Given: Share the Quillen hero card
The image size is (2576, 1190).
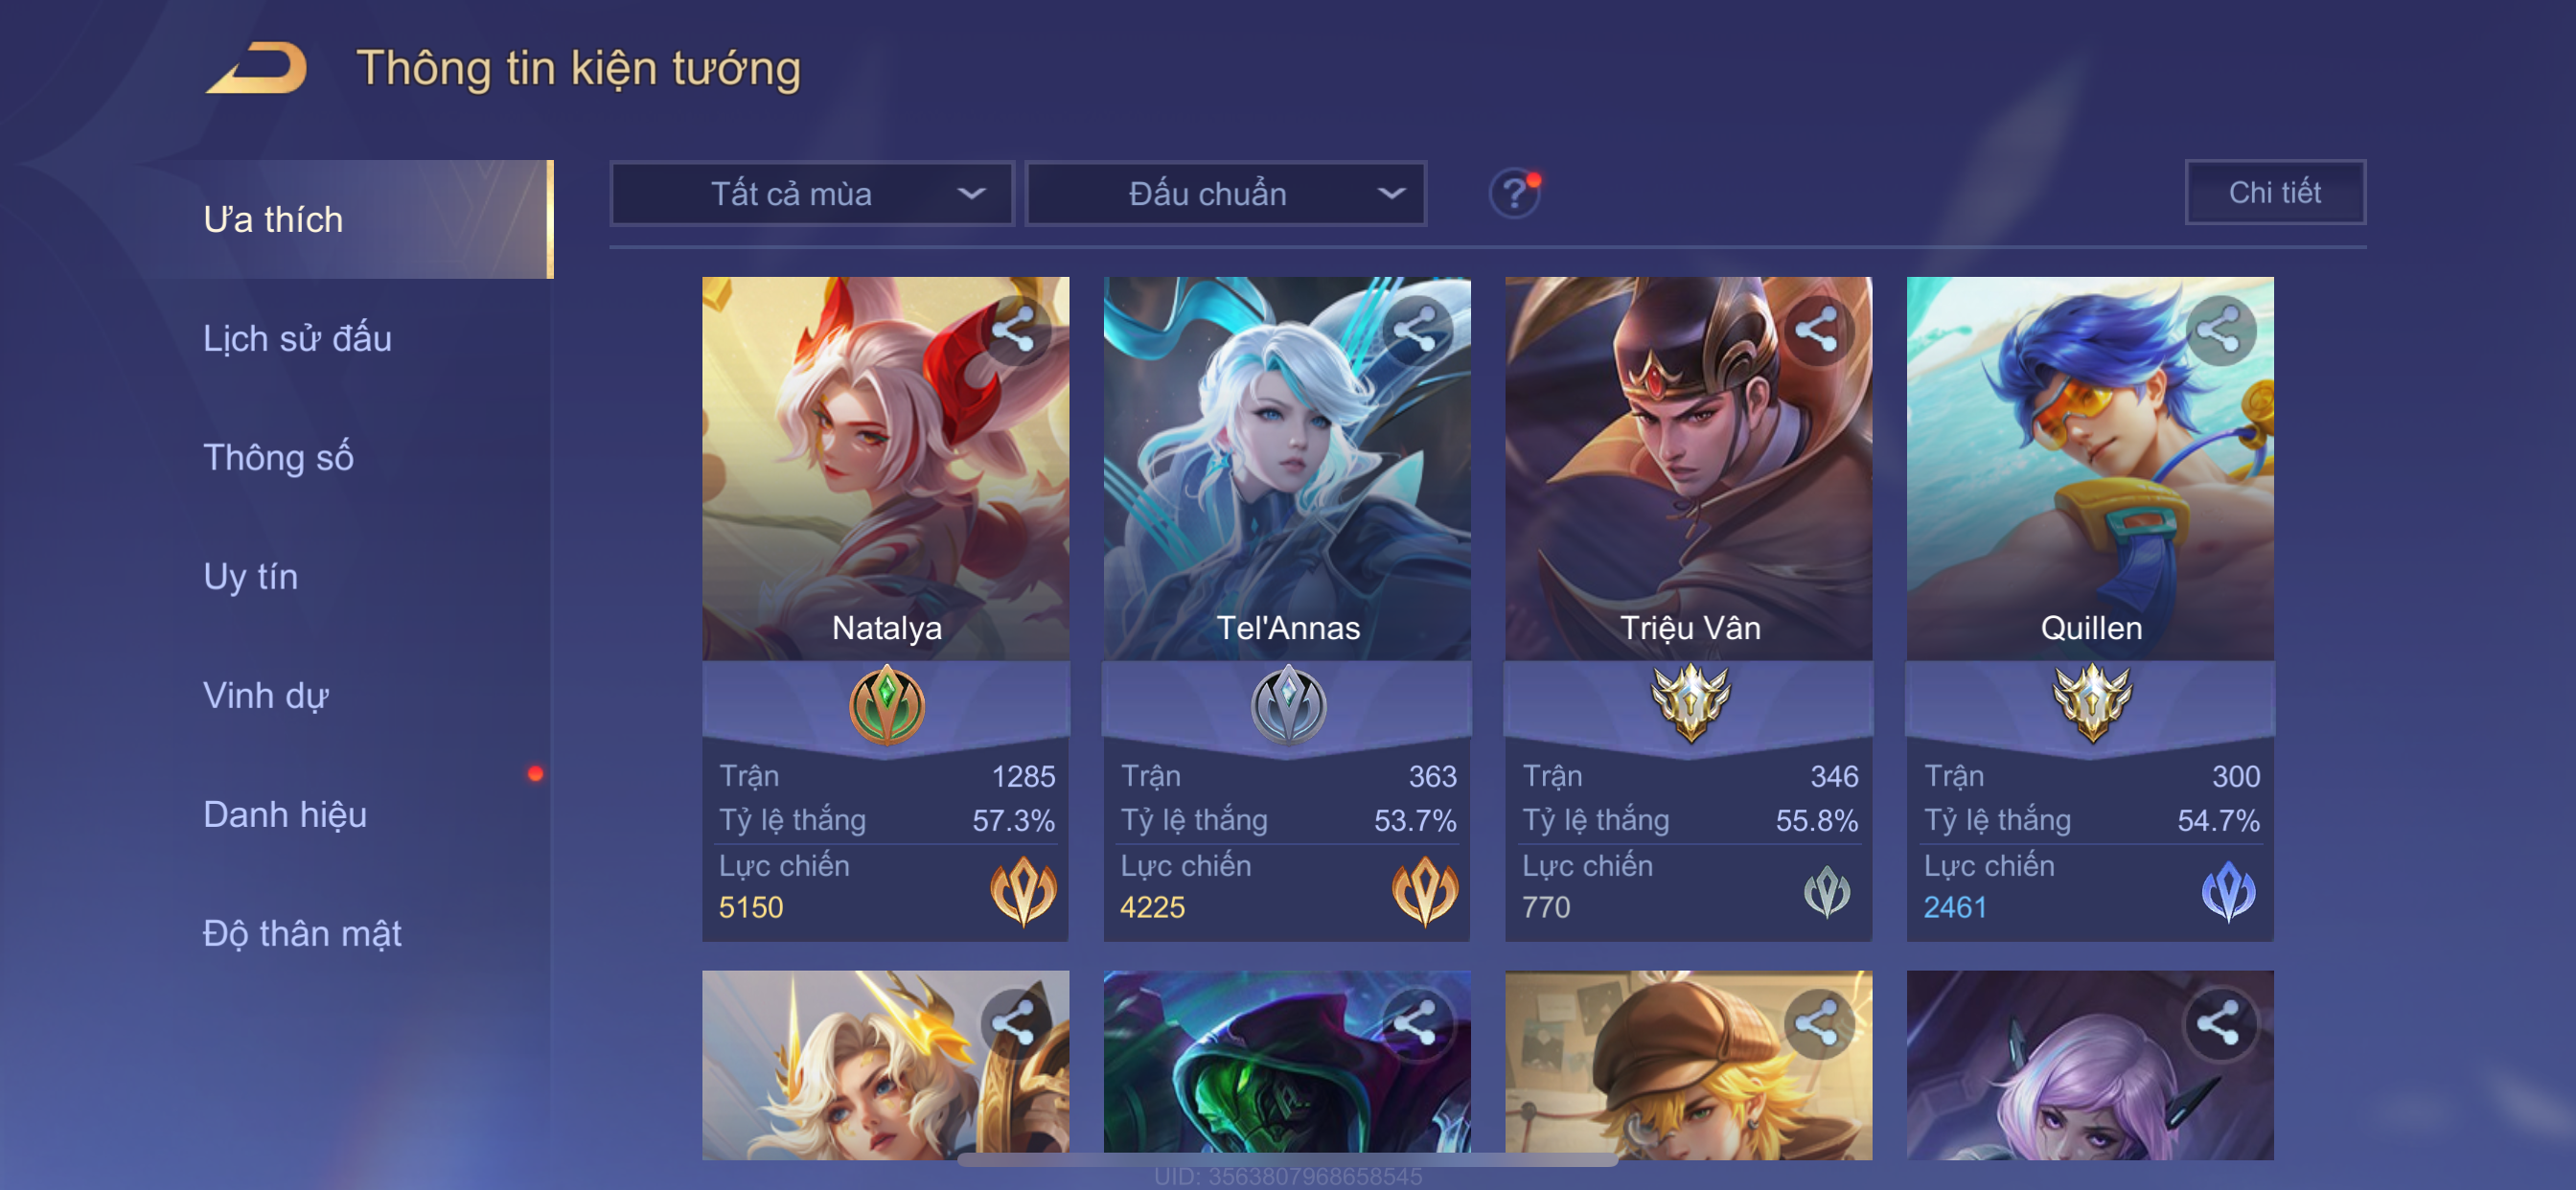Looking at the screenshot, I should point(2219,330).
